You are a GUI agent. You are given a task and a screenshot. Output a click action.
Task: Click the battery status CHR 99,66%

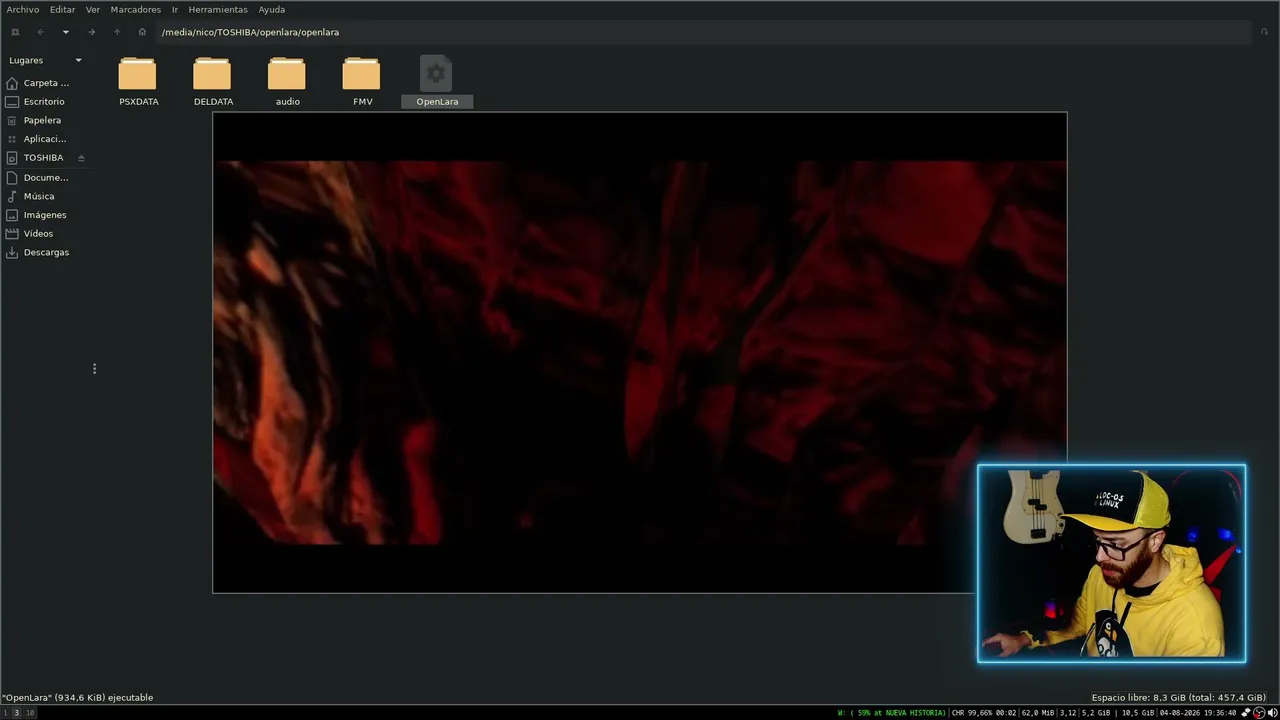coord(985,713)
